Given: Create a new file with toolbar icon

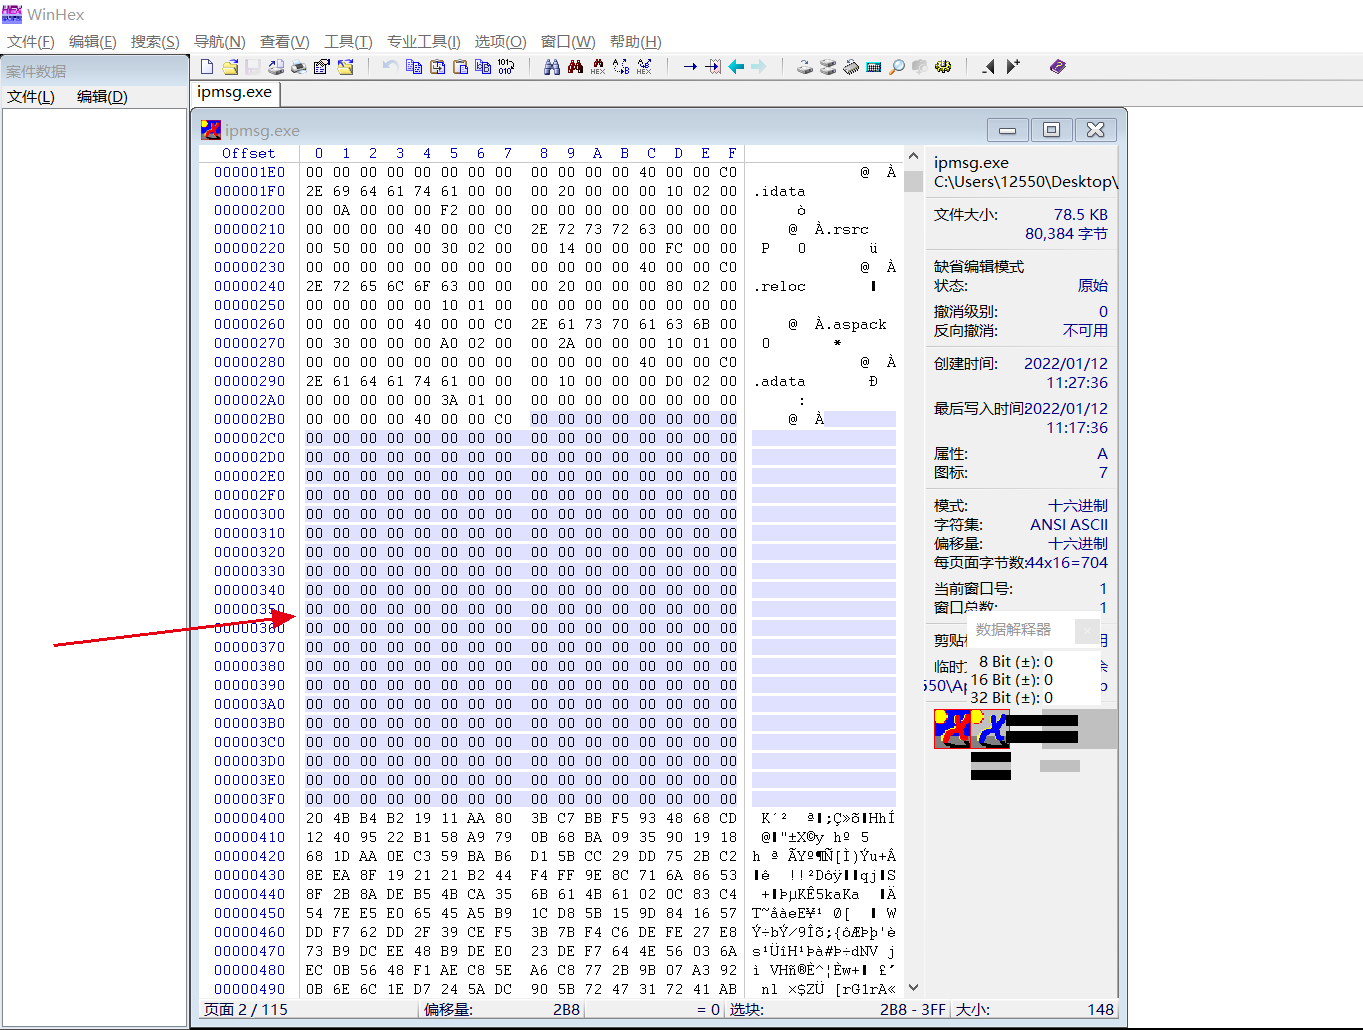Looking at the screenshot, I should (206, 67).
